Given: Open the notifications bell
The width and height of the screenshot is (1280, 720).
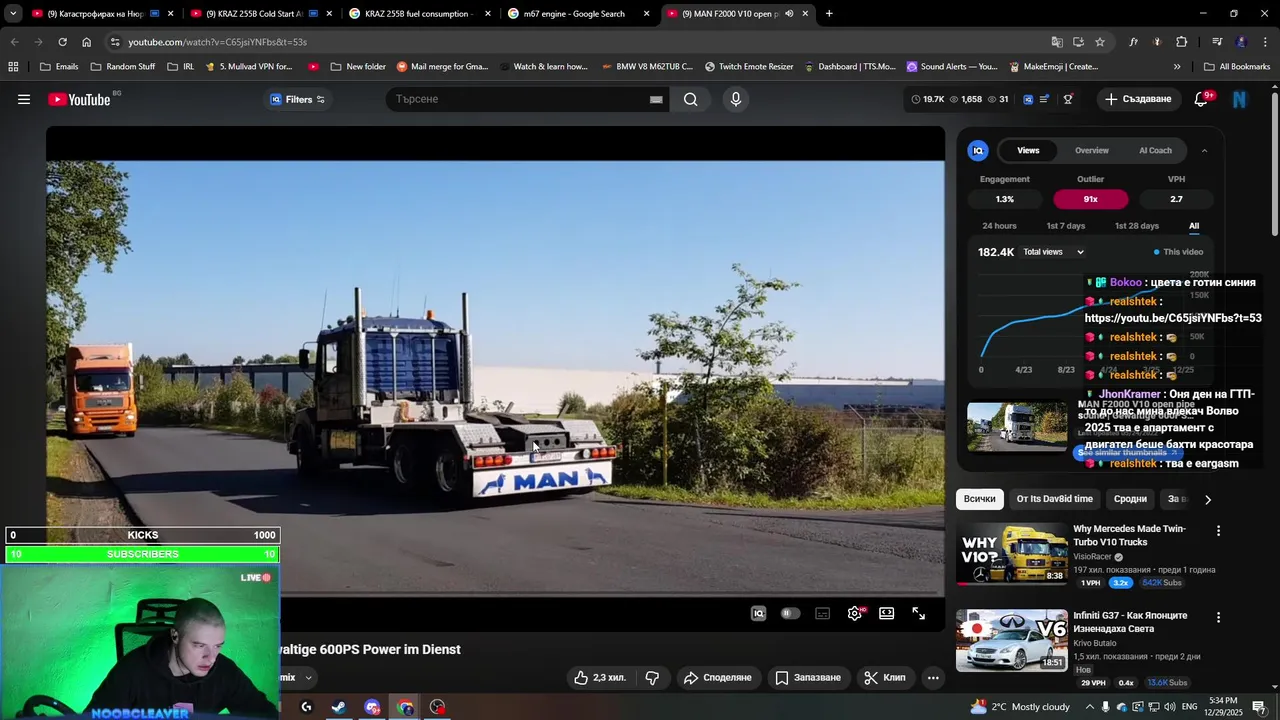Looking at the screenshot, I should 1201,99.
